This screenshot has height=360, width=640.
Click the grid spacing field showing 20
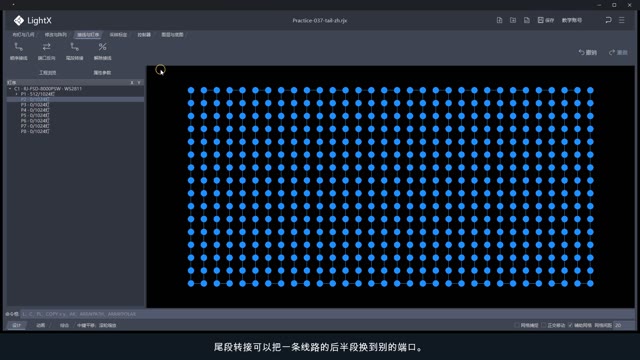click(624, 325)
